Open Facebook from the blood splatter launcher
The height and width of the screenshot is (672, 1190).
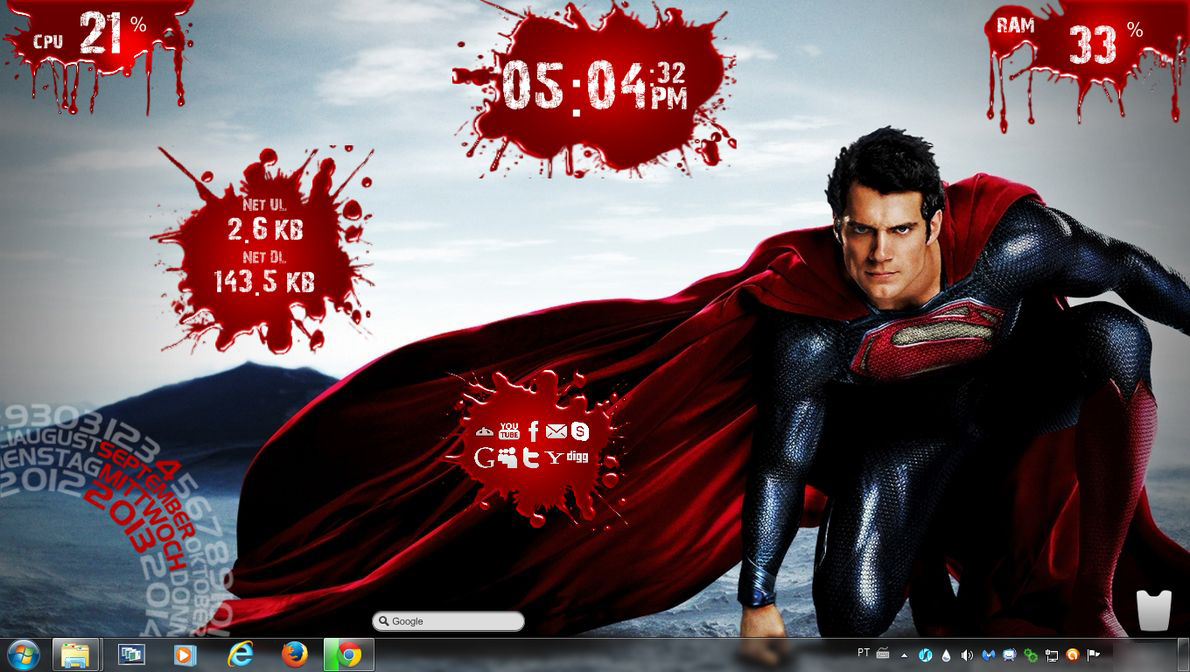pos(534,431)
